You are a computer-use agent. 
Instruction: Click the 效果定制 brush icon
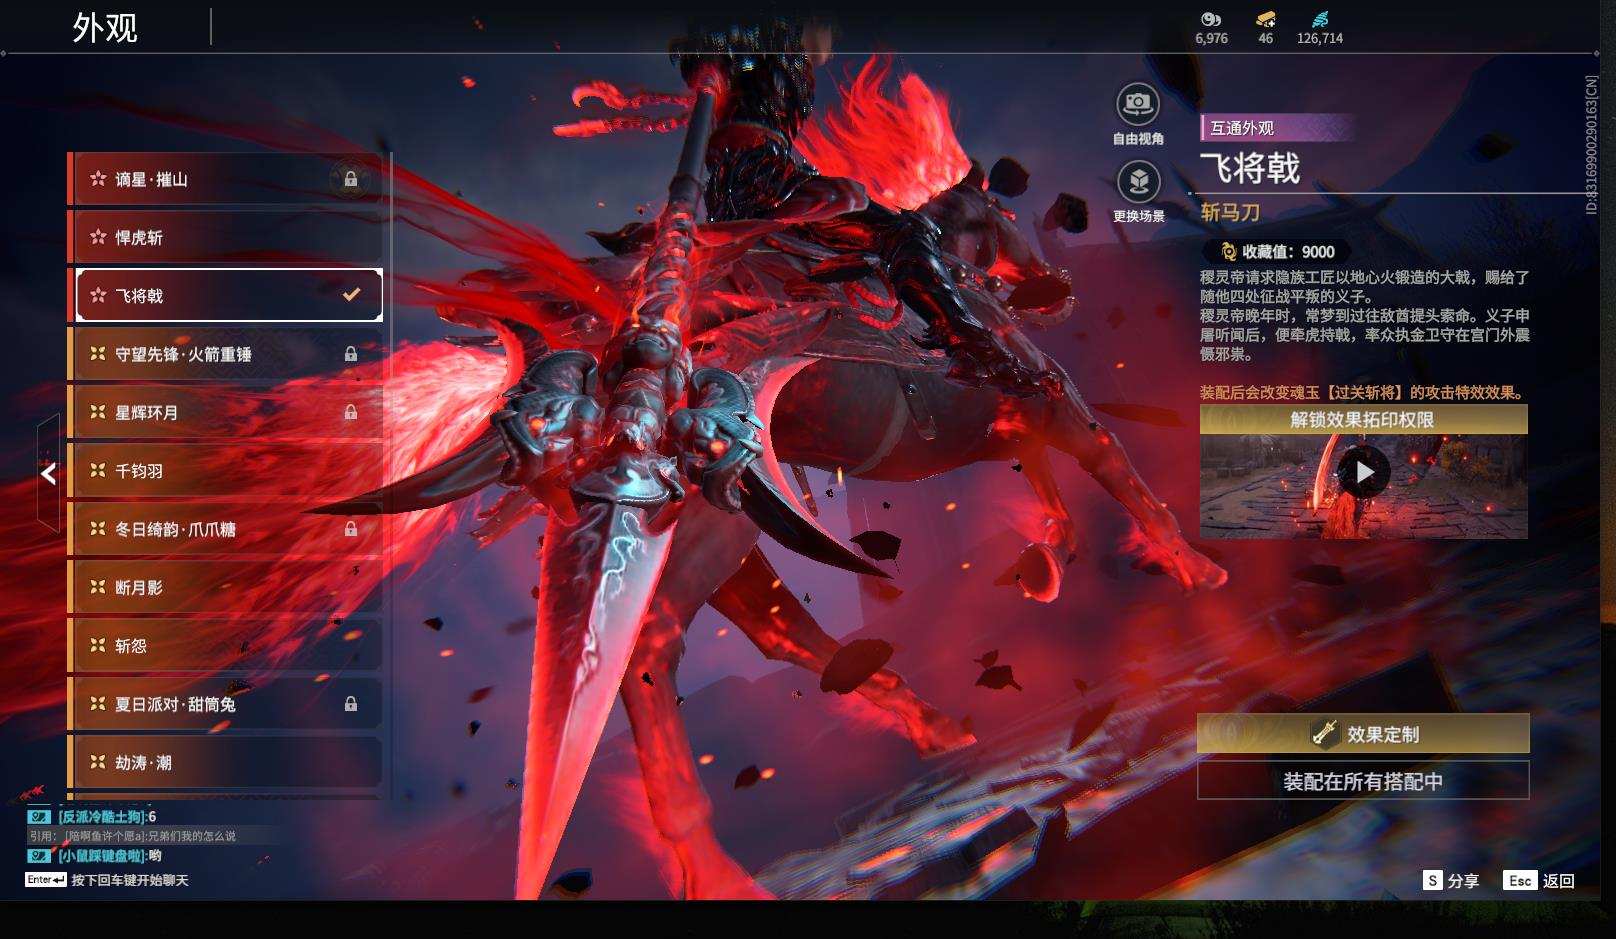point(1325,734)
